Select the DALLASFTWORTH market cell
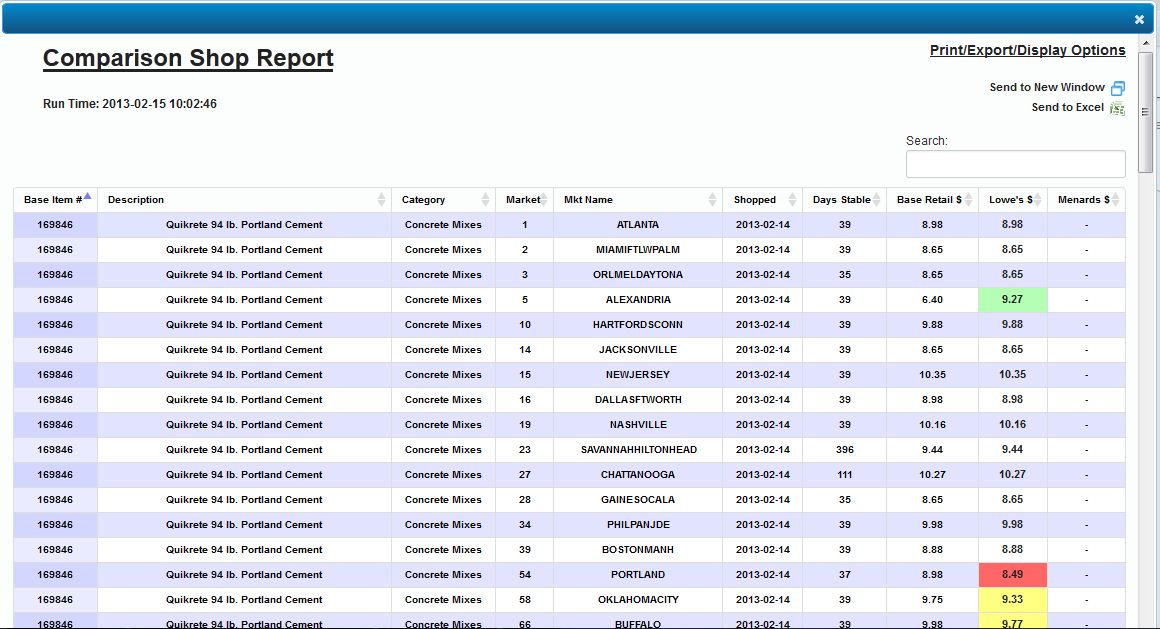 (638, 400)
